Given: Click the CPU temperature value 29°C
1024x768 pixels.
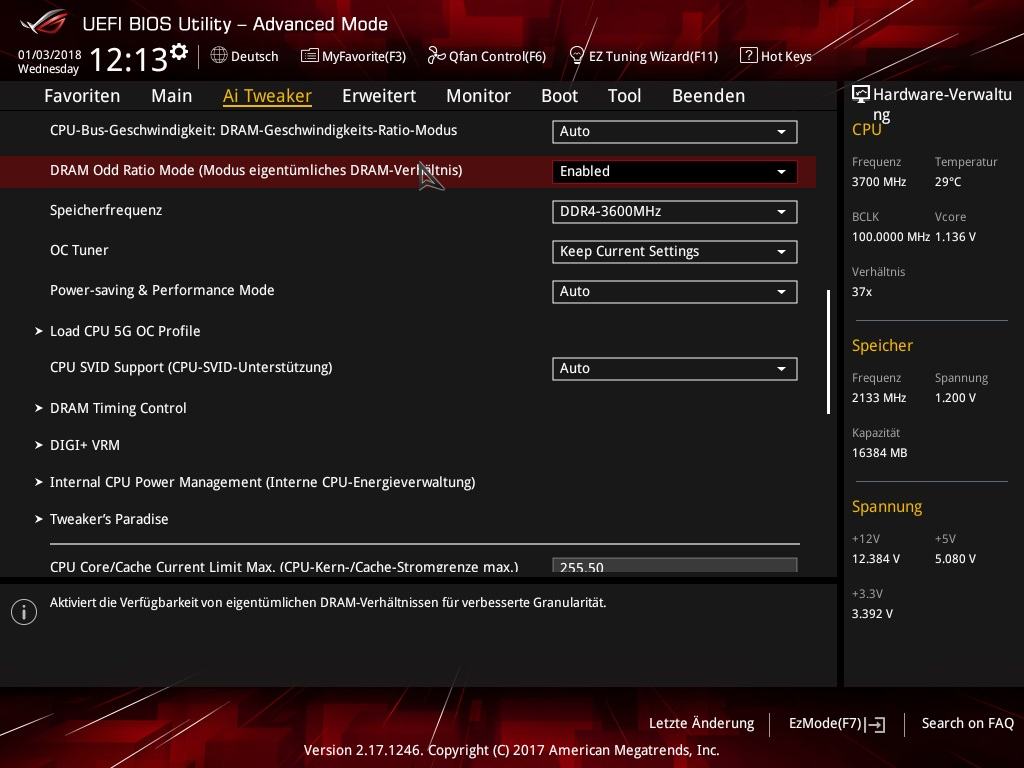Looking at the screenshot, I should (948, 182).
